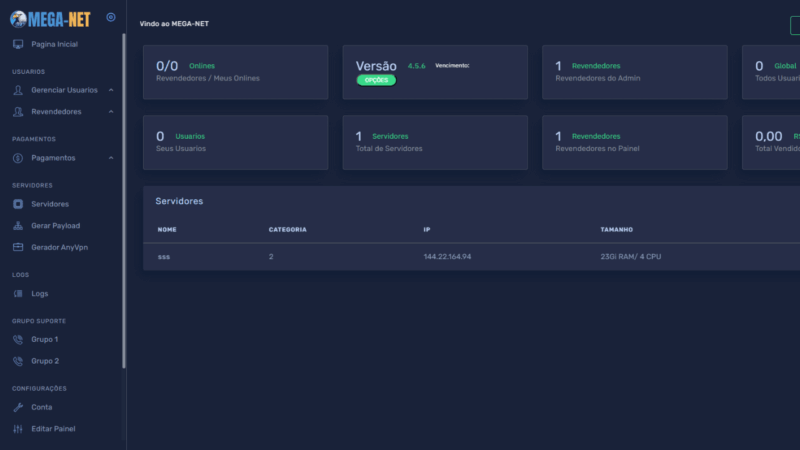Click category value 2 in sss row
The width and height of the screenshot is (800, 450).
click(x=271, y=257)
